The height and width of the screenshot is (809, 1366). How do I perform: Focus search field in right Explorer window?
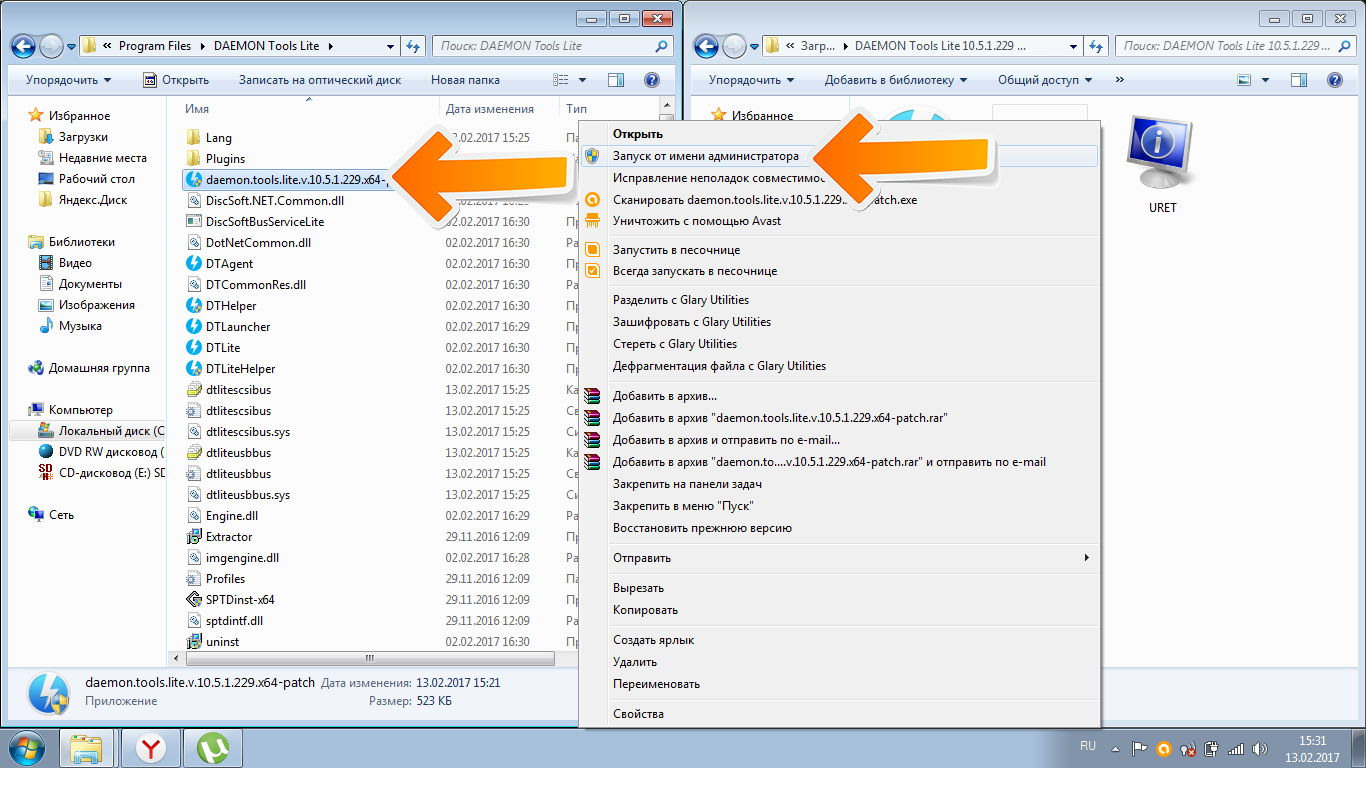[1236, 46]
